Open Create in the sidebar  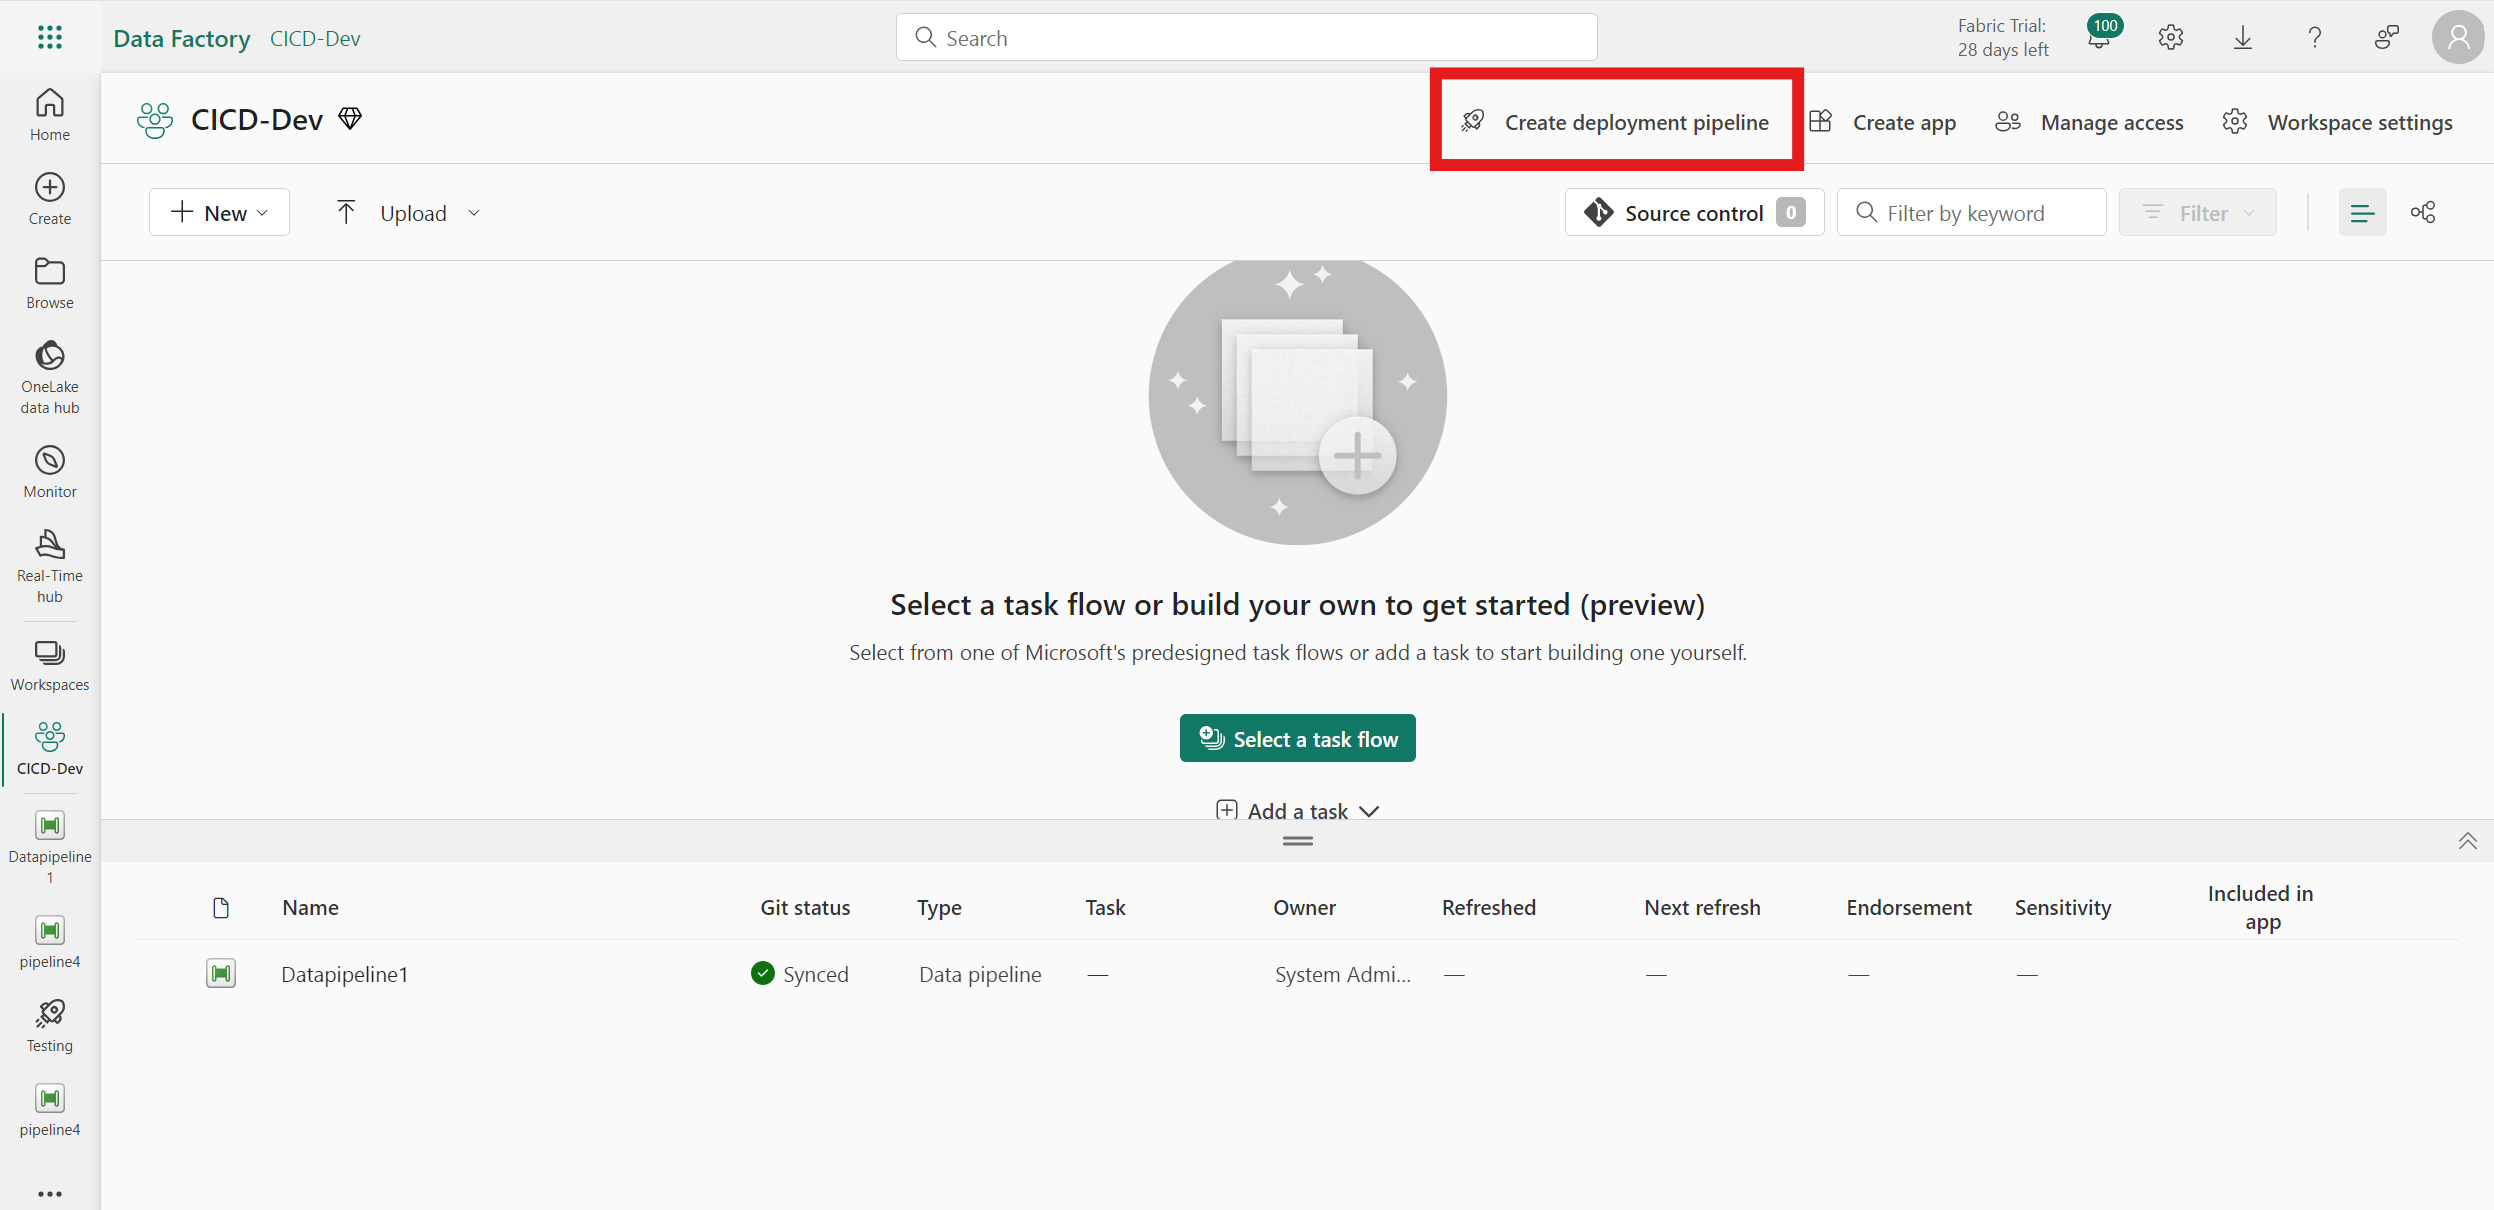point(50,199)
